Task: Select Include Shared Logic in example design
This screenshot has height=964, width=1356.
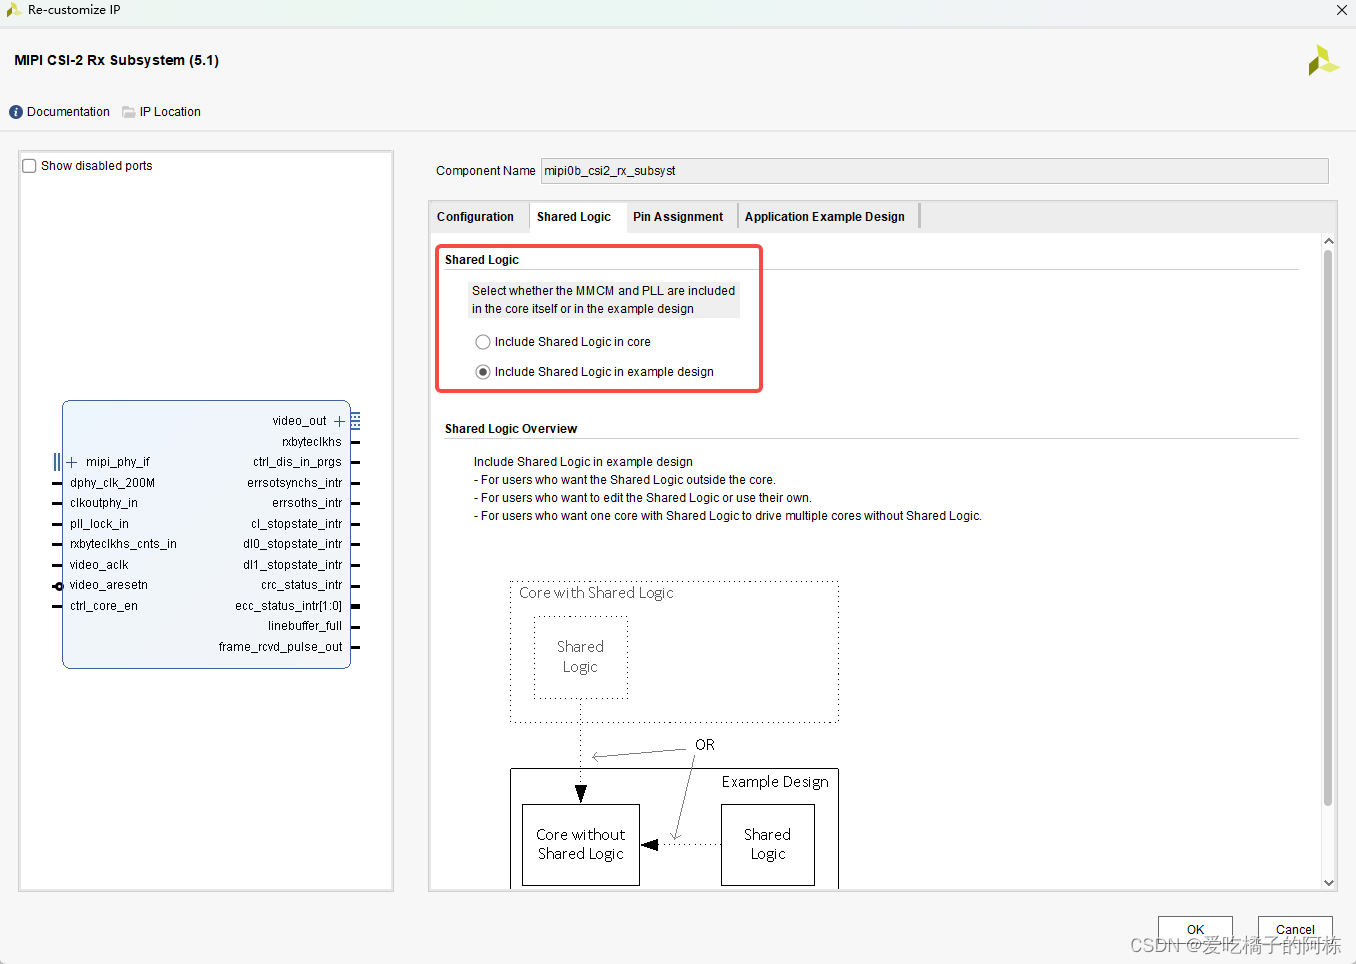Action: (483, 371)
